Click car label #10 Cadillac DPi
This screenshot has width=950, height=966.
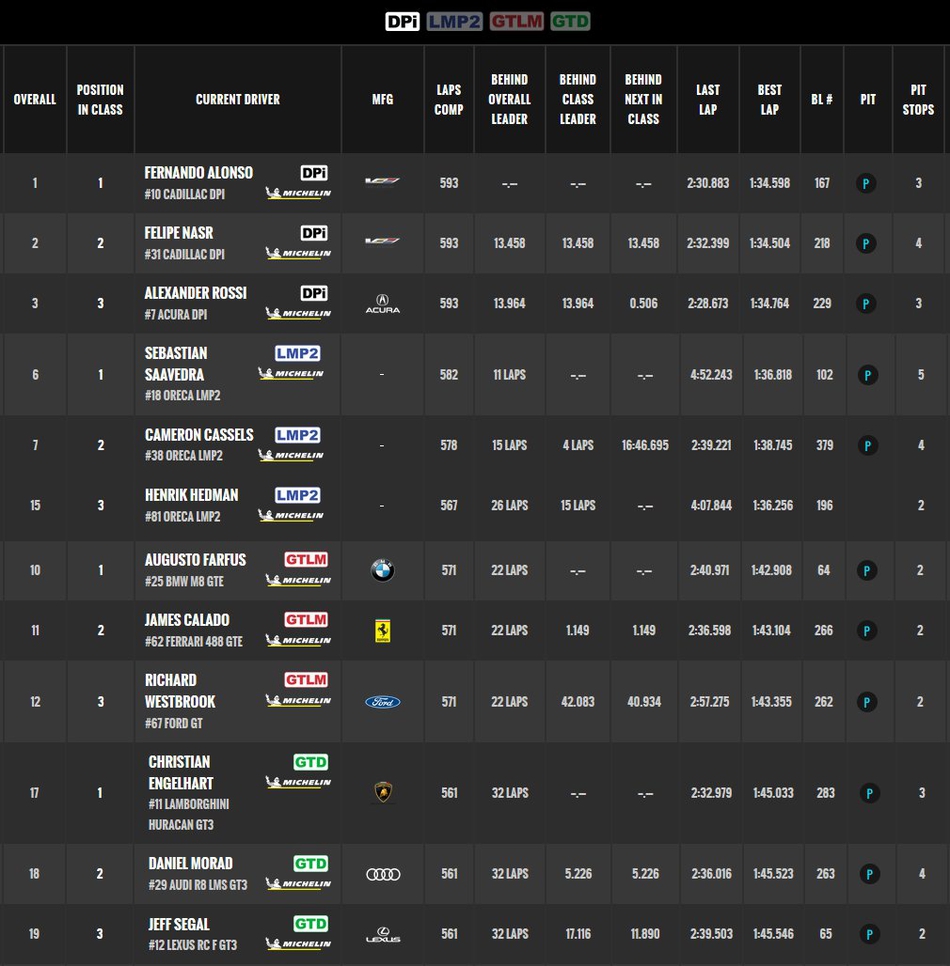pos(184,194)
